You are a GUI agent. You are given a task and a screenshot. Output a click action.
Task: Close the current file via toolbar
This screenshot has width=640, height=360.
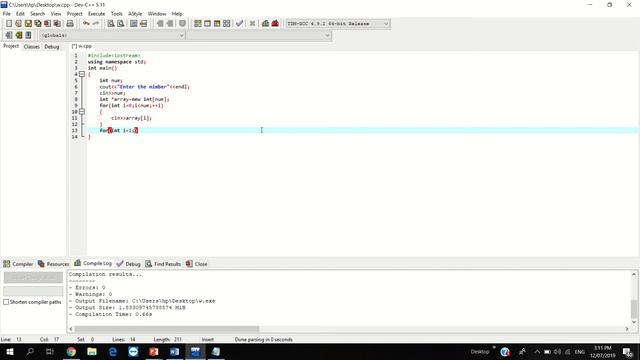[47, 24]
